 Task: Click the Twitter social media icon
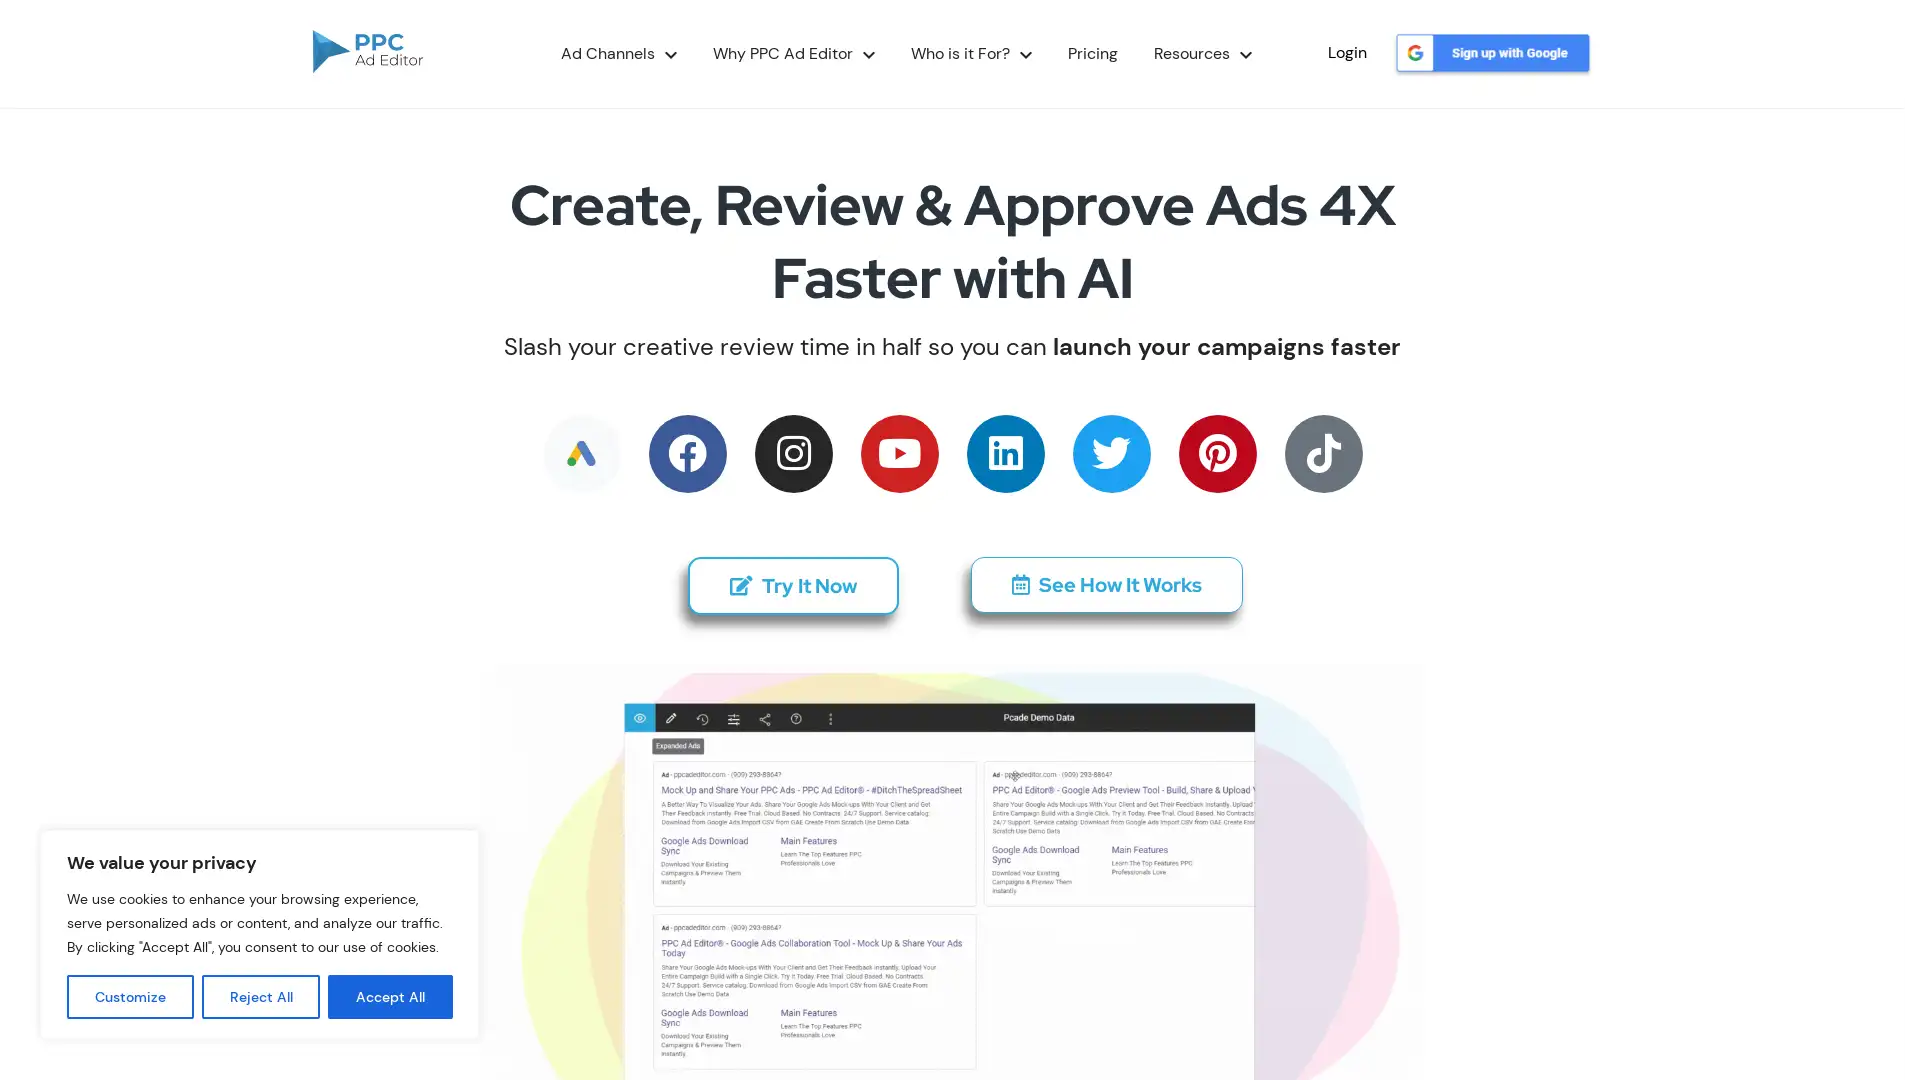pyautogui.click(x=1112, y=454)
